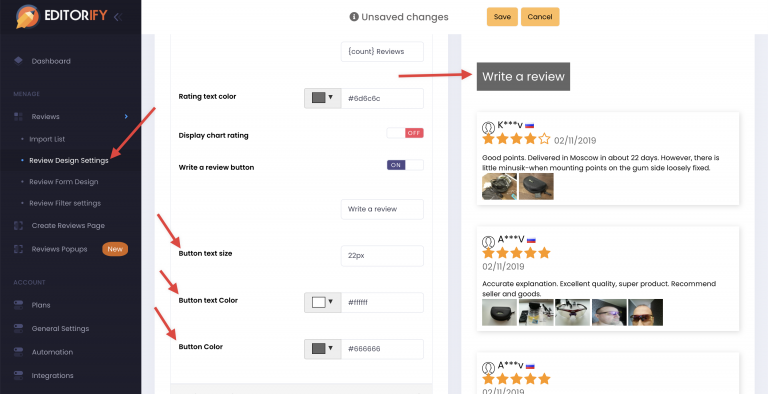
Task: Click the Reviews Popups icon
Action: coord(18,249)
